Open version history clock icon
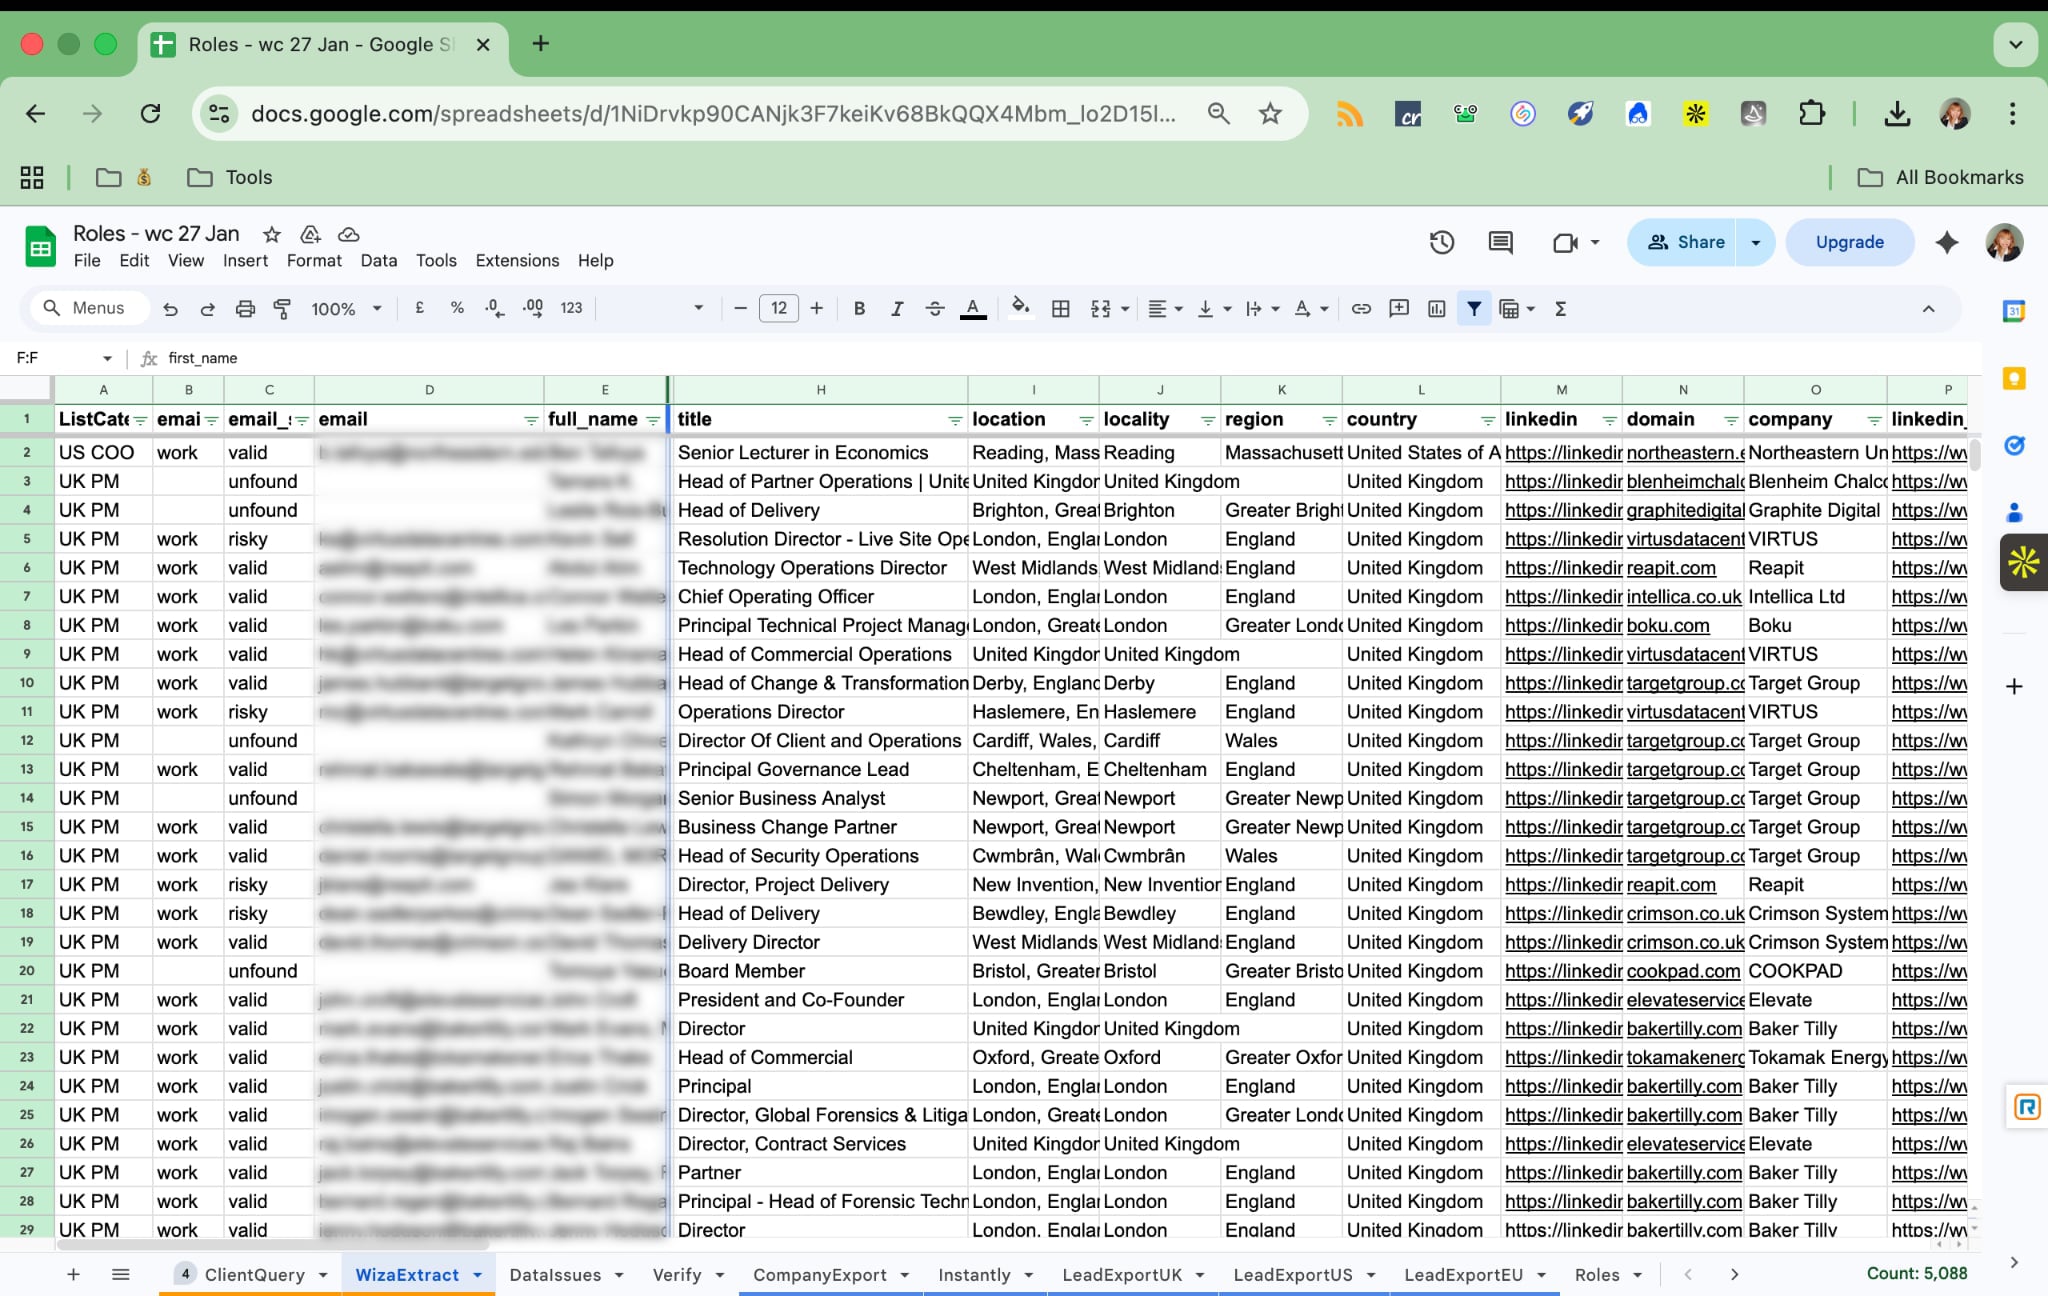The width and height of the screenshot is (2048, 1296). pos(1441,242)
